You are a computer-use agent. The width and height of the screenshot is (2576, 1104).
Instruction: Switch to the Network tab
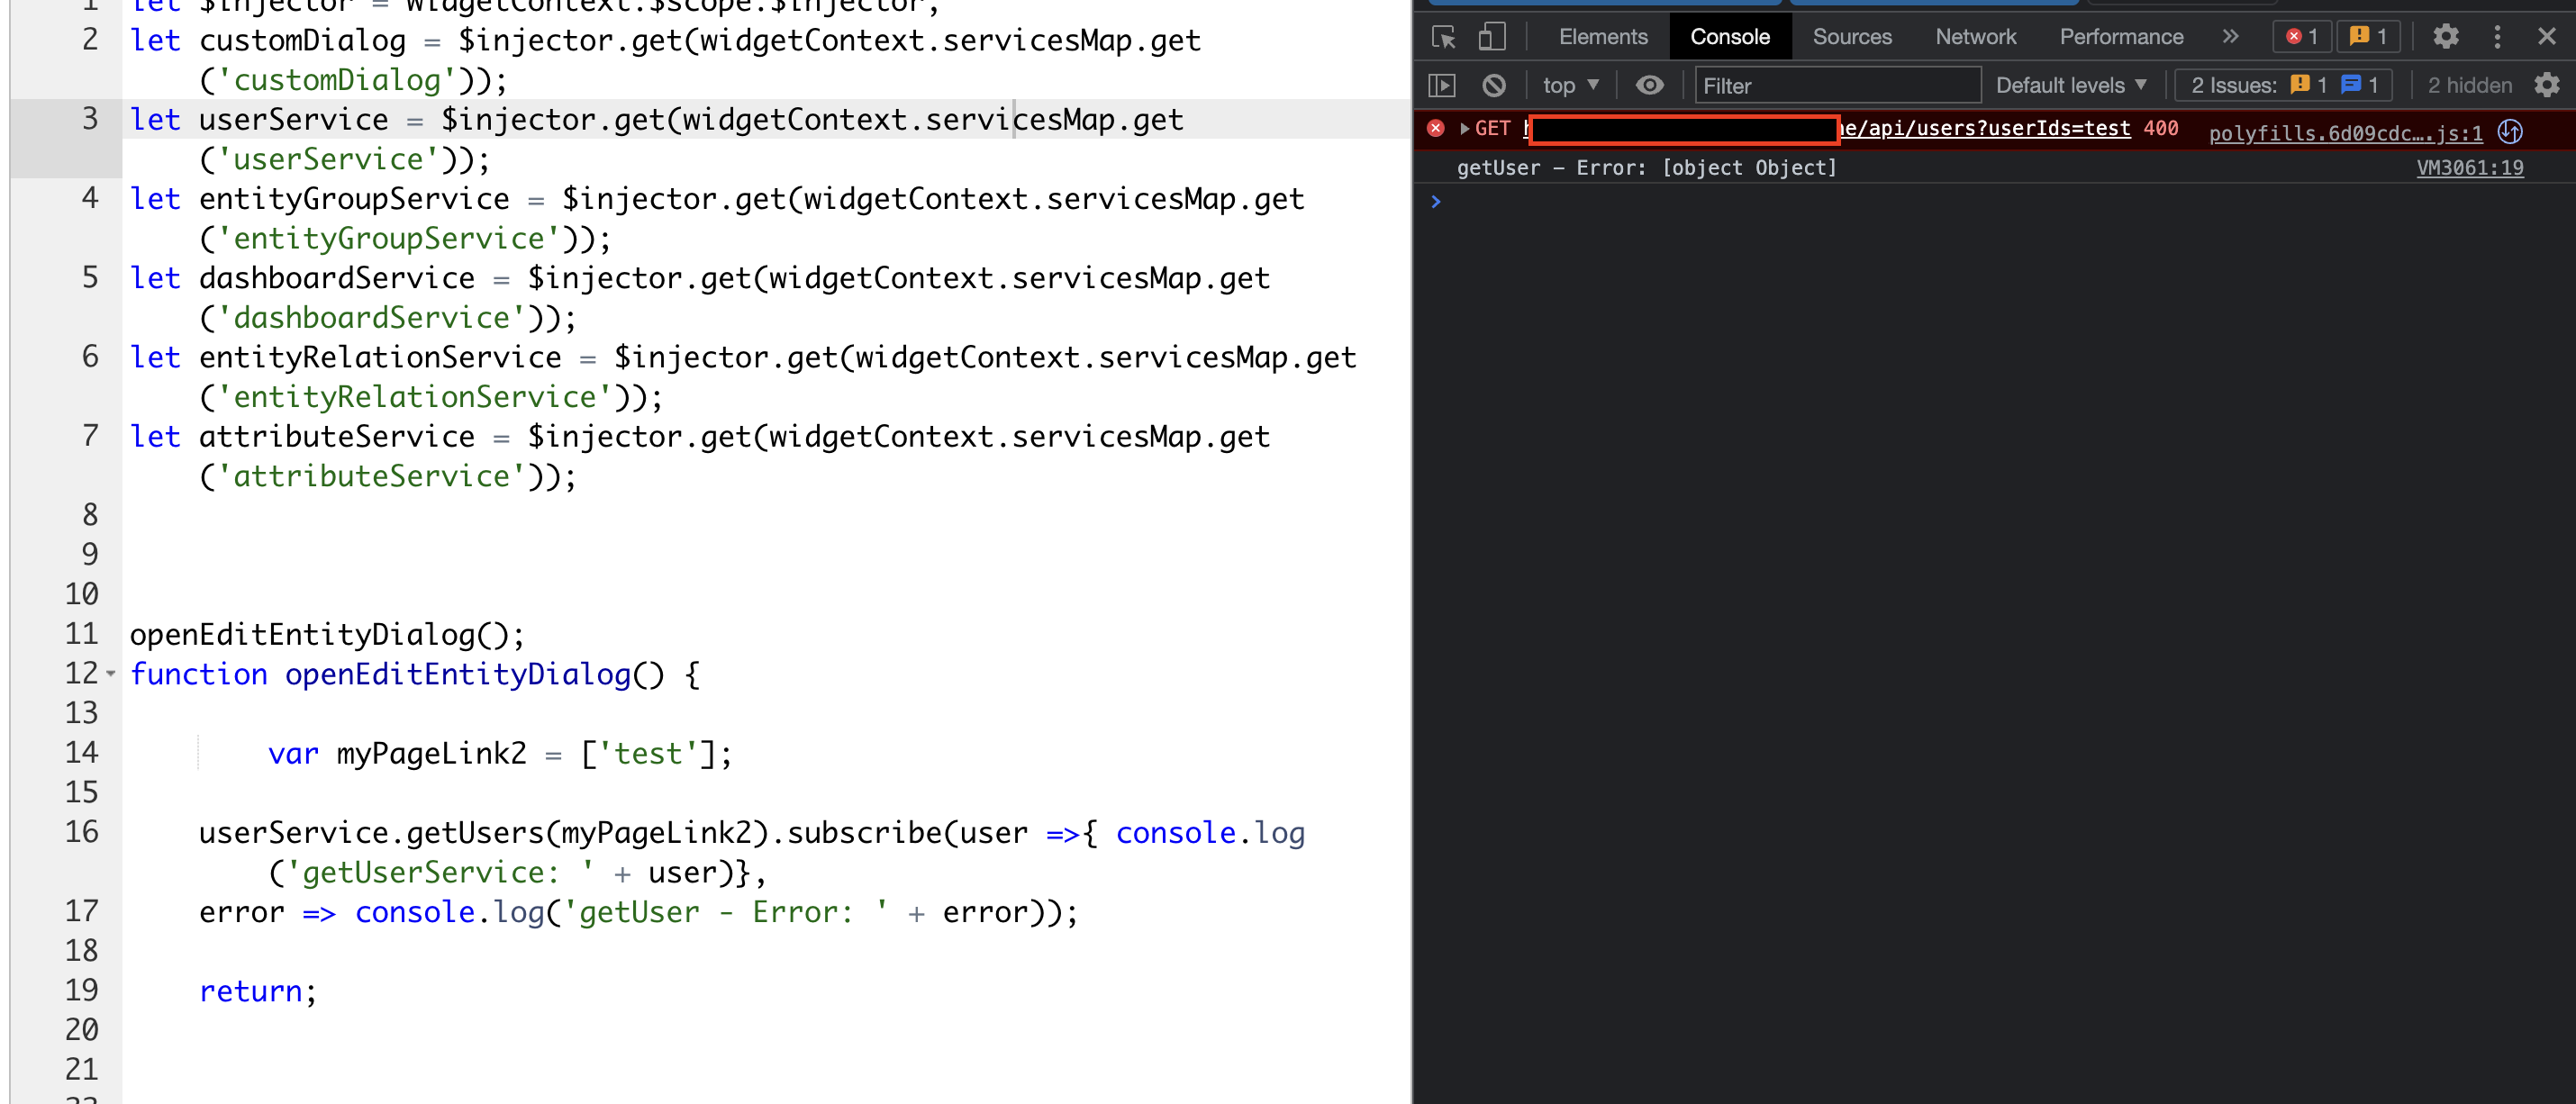click(x=1975, y=36)
